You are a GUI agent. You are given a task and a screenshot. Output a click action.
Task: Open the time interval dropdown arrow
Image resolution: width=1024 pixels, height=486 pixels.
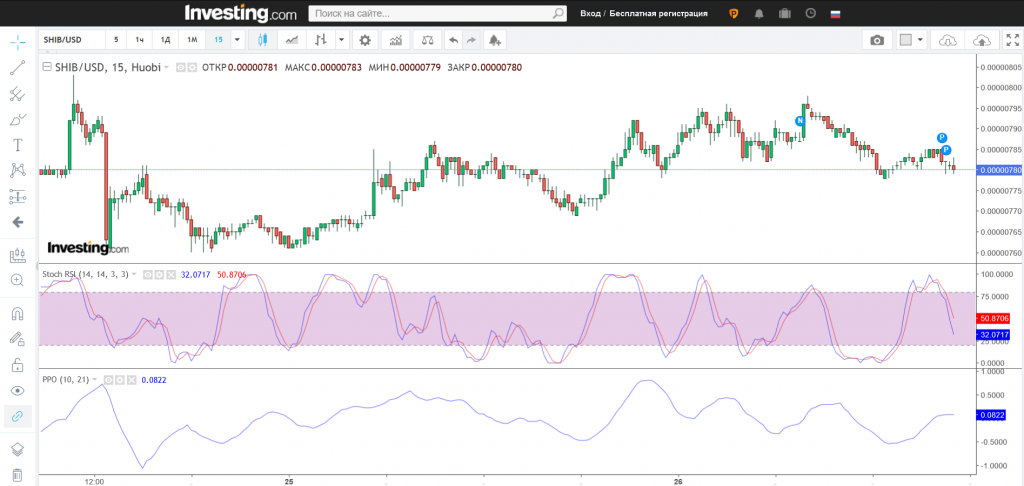pos(237,40)
